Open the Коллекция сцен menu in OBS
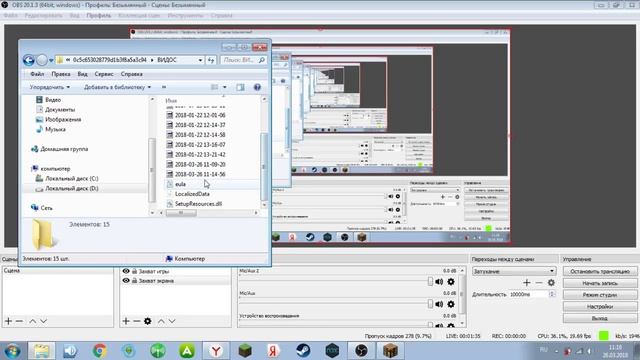640x360 pixels. (139, 16)
